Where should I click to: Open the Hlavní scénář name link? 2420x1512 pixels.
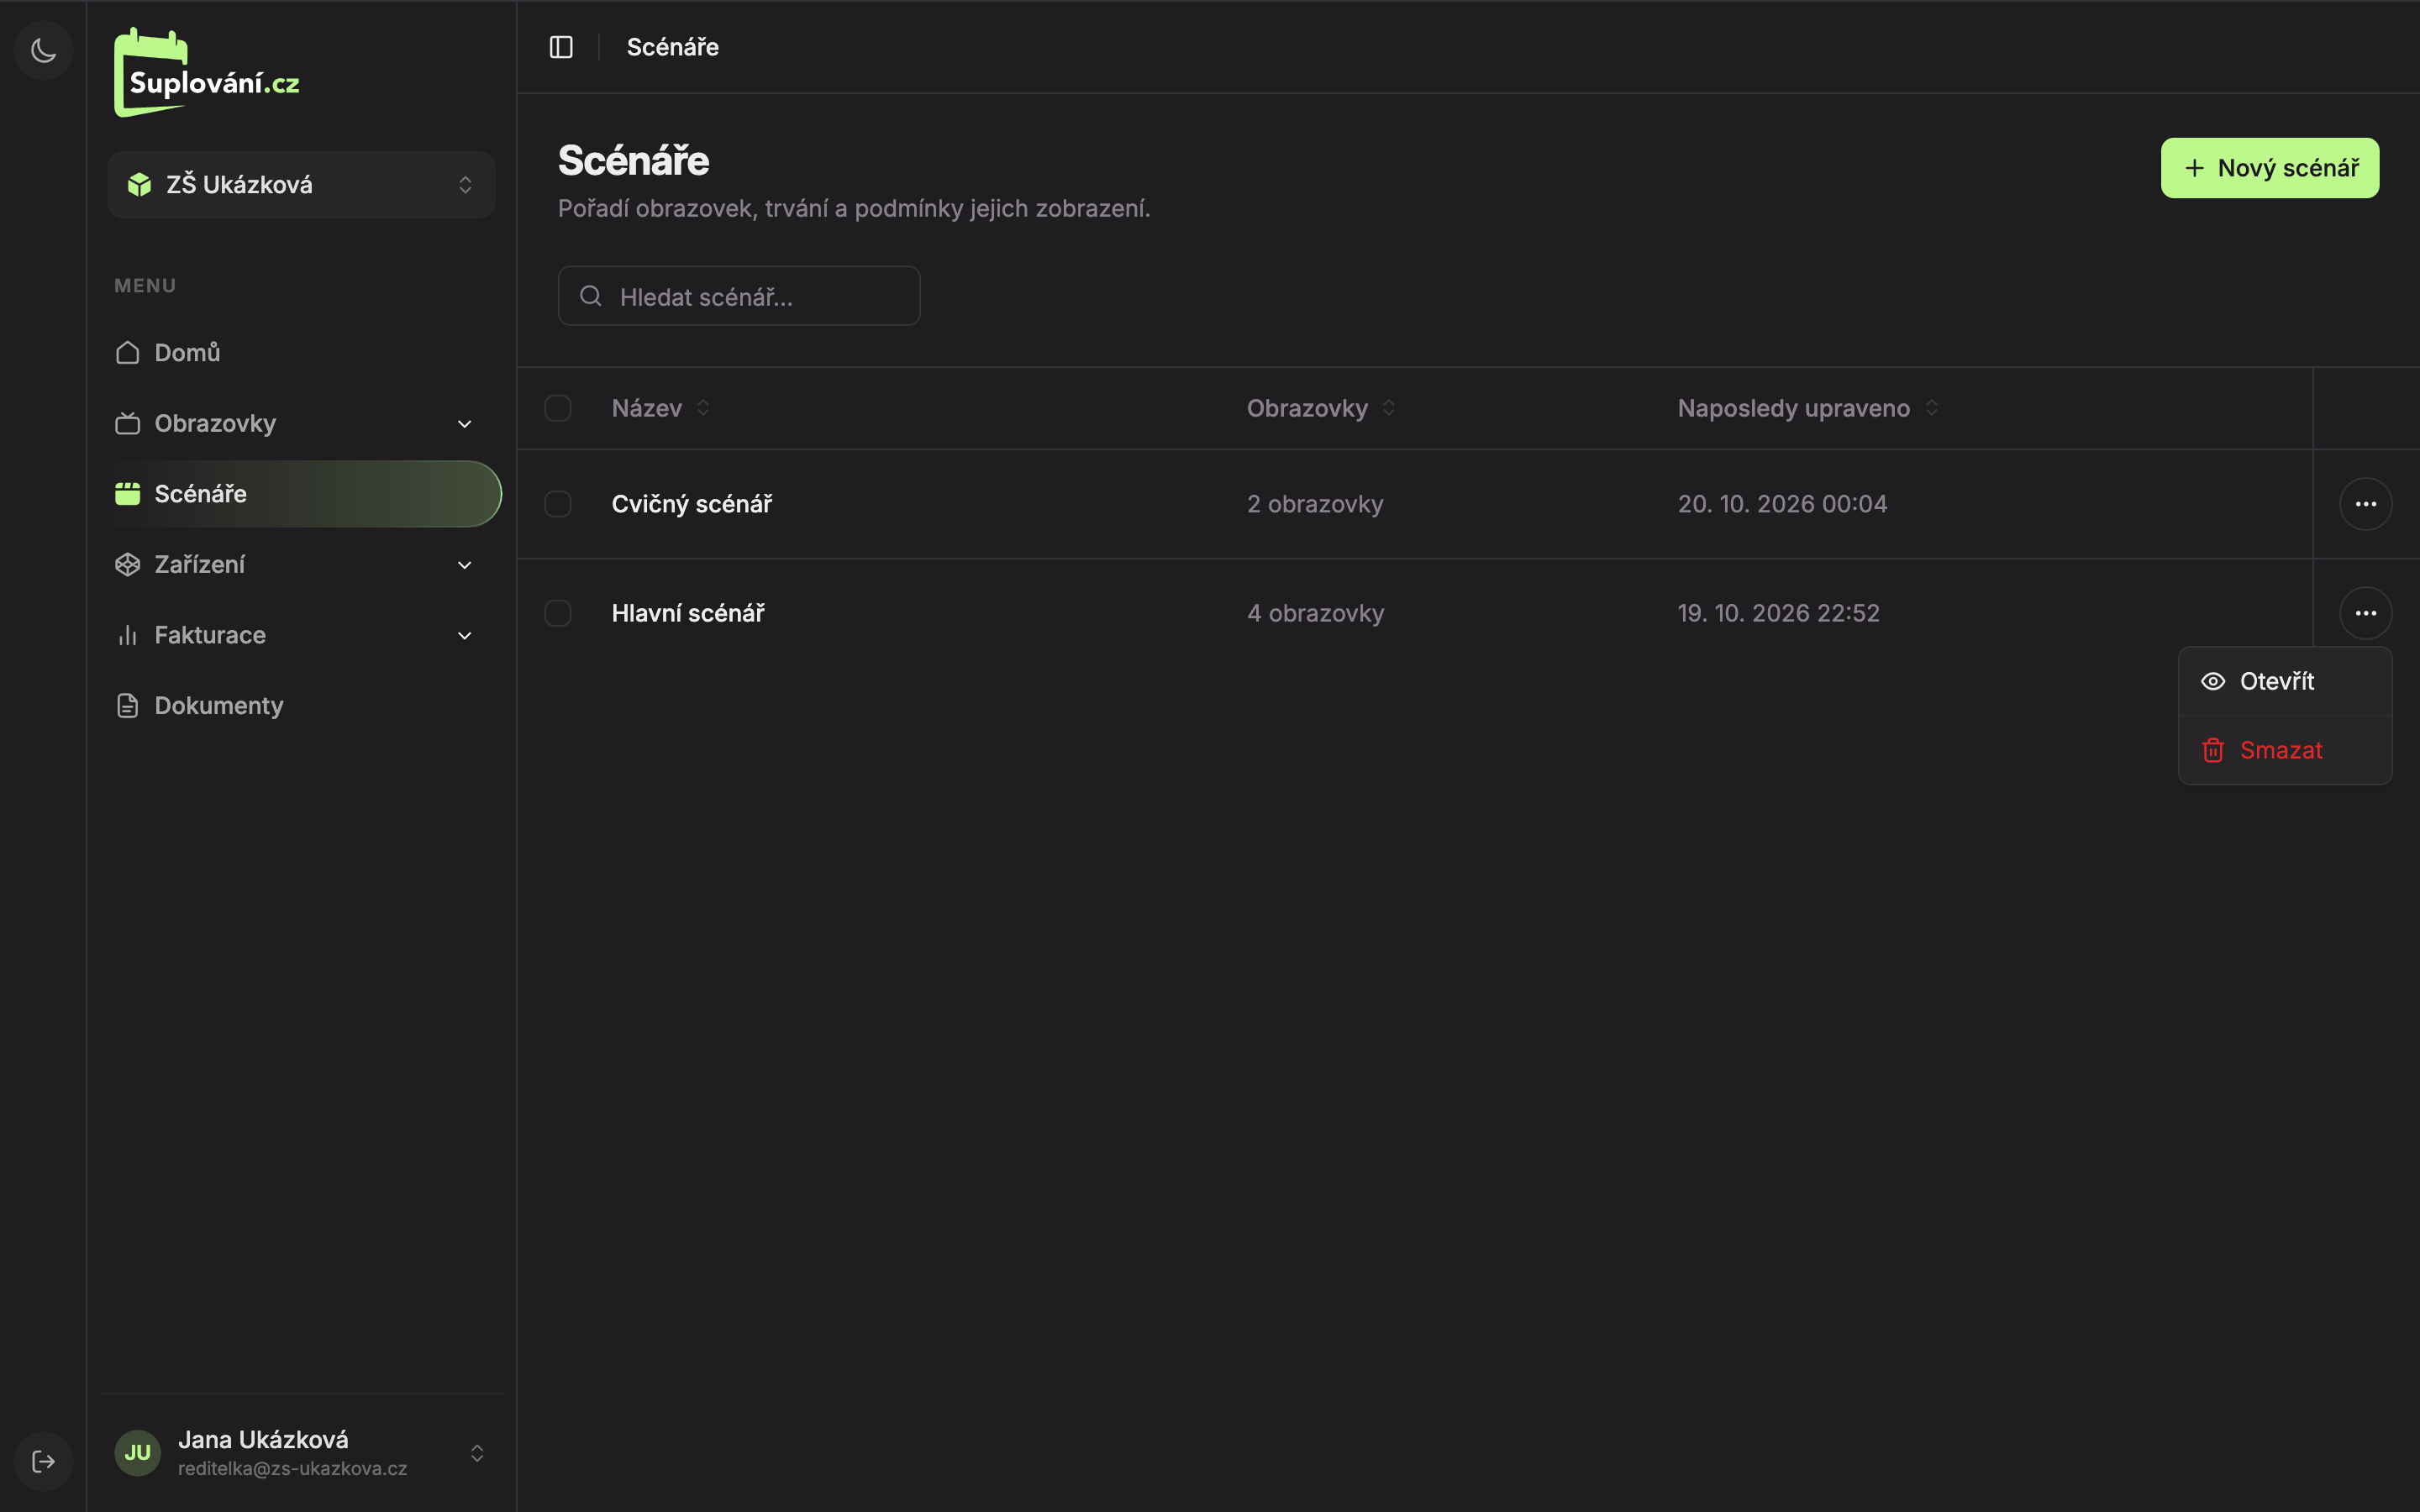coord(688,613)
